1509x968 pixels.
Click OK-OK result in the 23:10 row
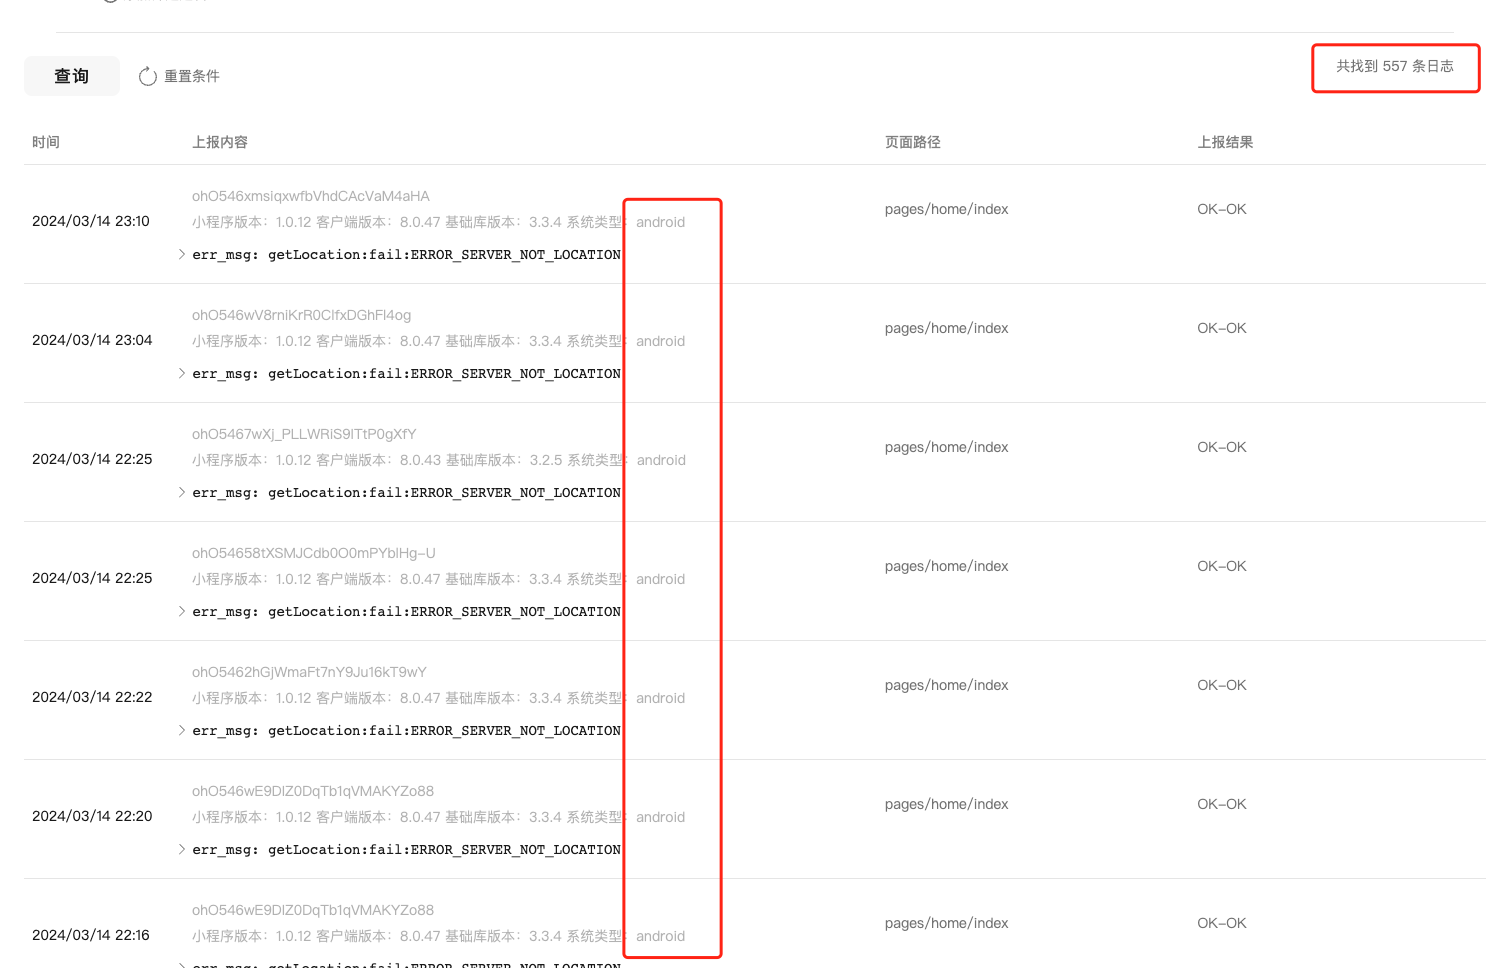click(x=1222, y=209)
